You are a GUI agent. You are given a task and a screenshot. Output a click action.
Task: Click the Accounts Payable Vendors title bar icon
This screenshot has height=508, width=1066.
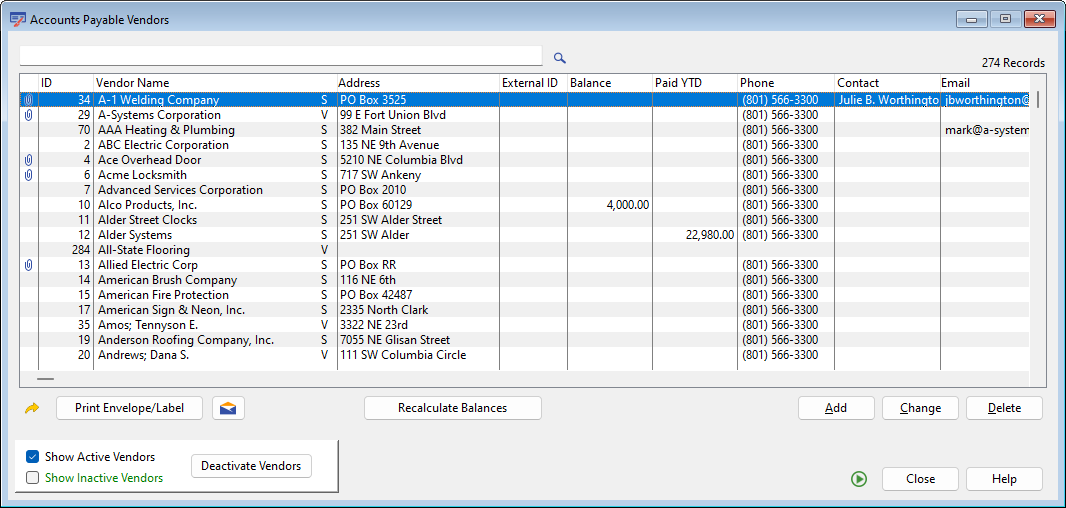17,19
